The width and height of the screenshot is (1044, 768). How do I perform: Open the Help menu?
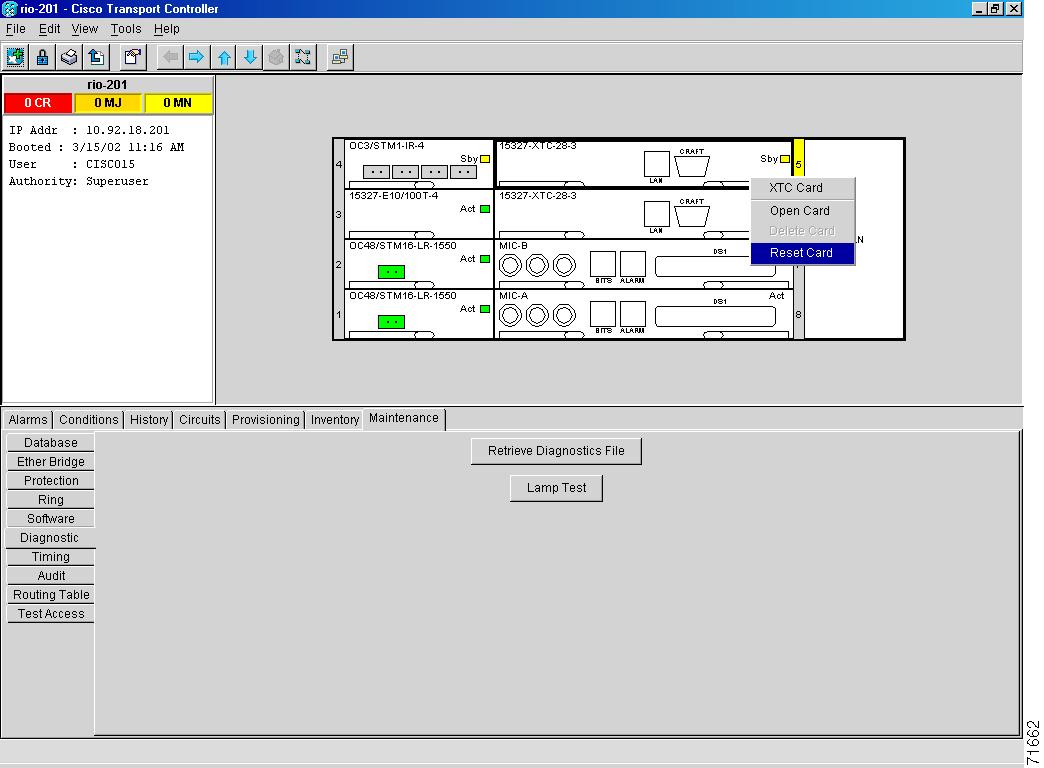166,29
